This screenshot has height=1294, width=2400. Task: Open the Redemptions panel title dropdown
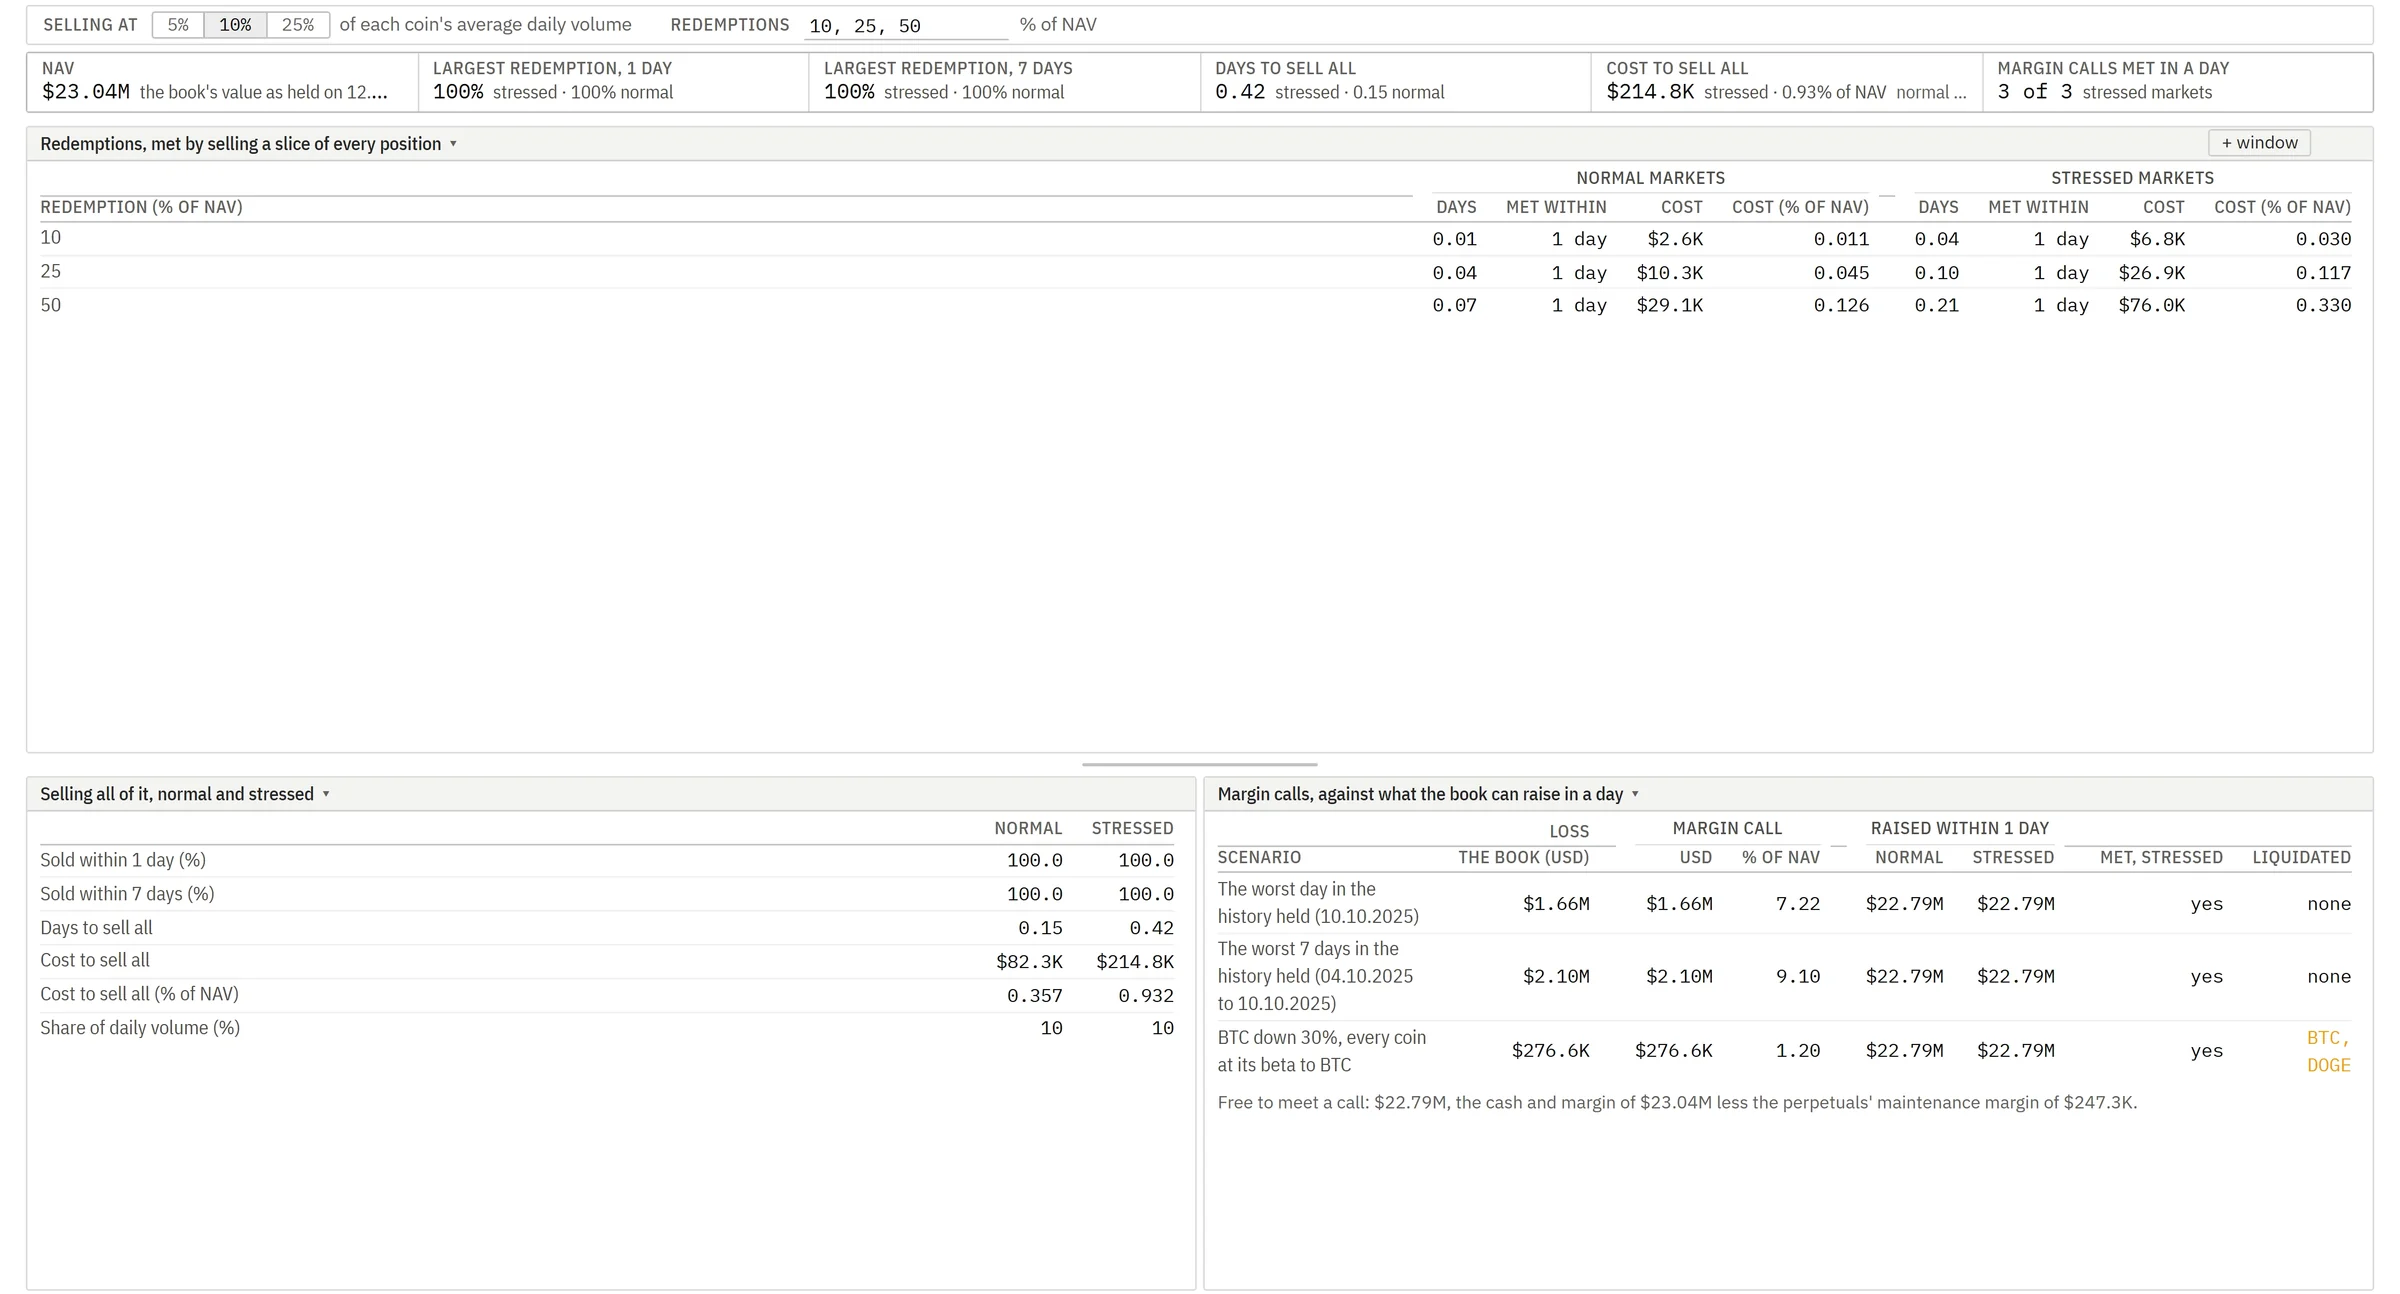coord(249,144)
